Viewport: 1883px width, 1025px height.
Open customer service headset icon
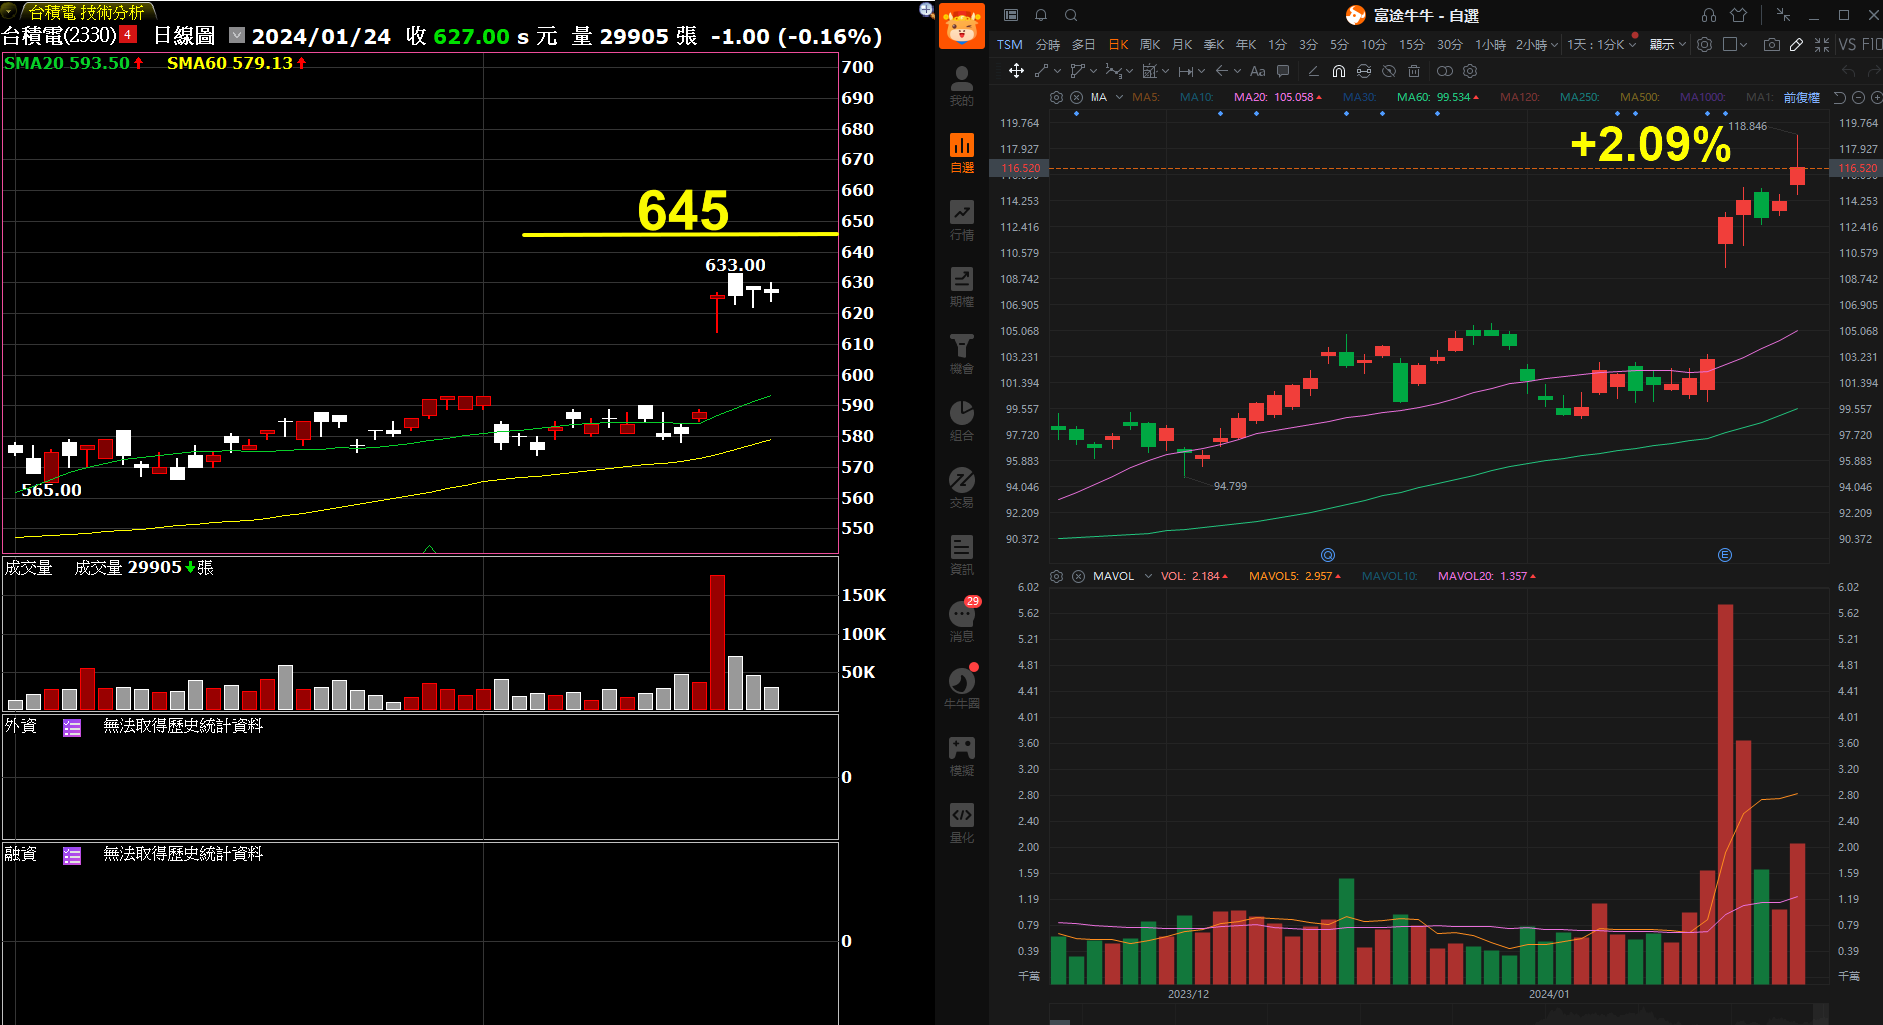[1709, 15]
